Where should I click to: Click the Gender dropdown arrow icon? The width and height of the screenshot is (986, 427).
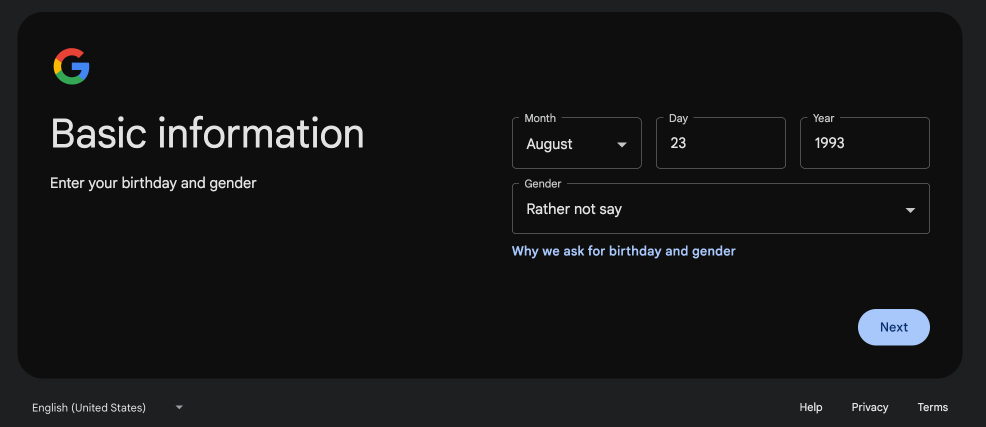910,210
